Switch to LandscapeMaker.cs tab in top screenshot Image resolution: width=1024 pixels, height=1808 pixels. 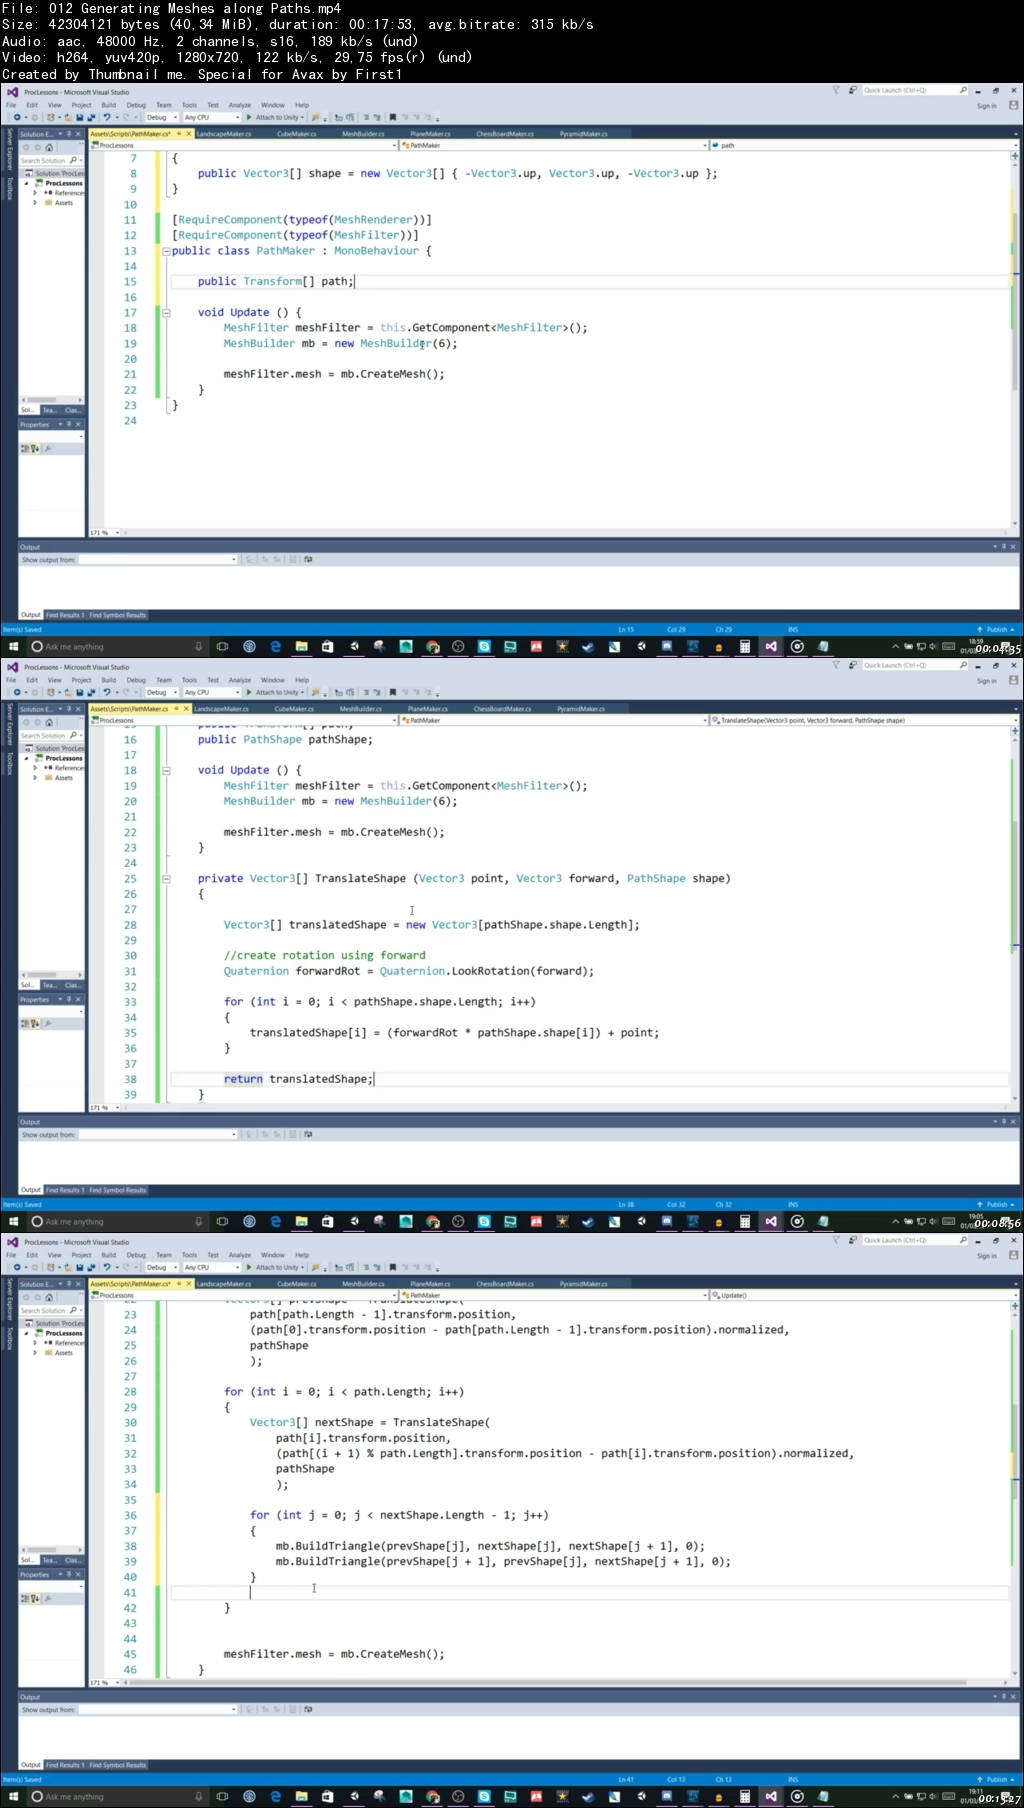click(224, 134)
